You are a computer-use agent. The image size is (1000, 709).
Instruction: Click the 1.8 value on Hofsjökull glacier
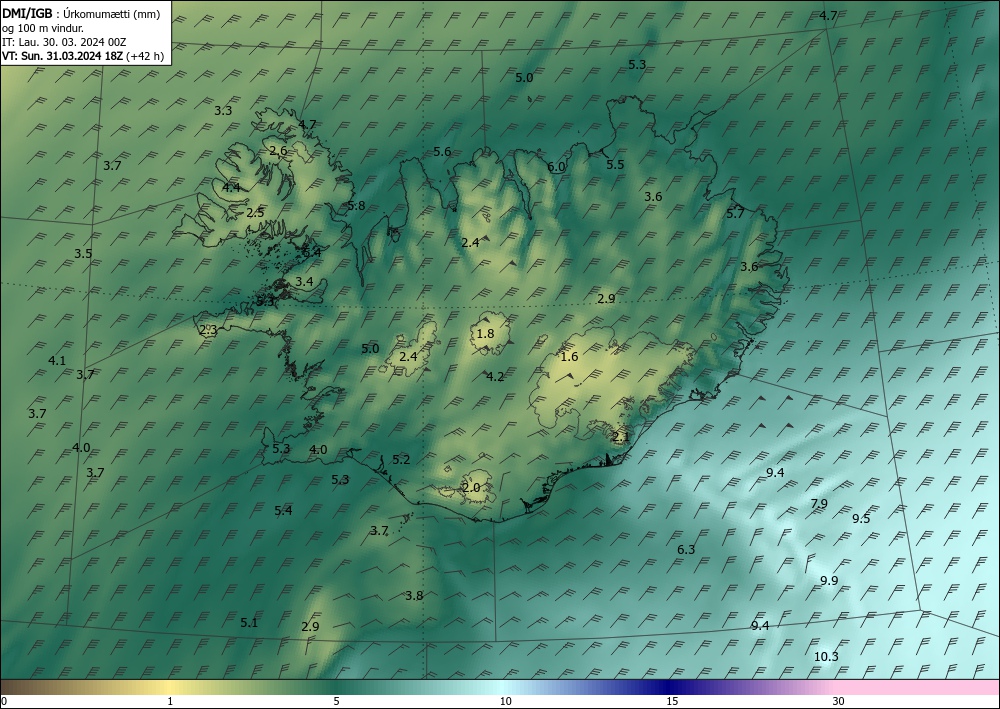pos(485,333)
